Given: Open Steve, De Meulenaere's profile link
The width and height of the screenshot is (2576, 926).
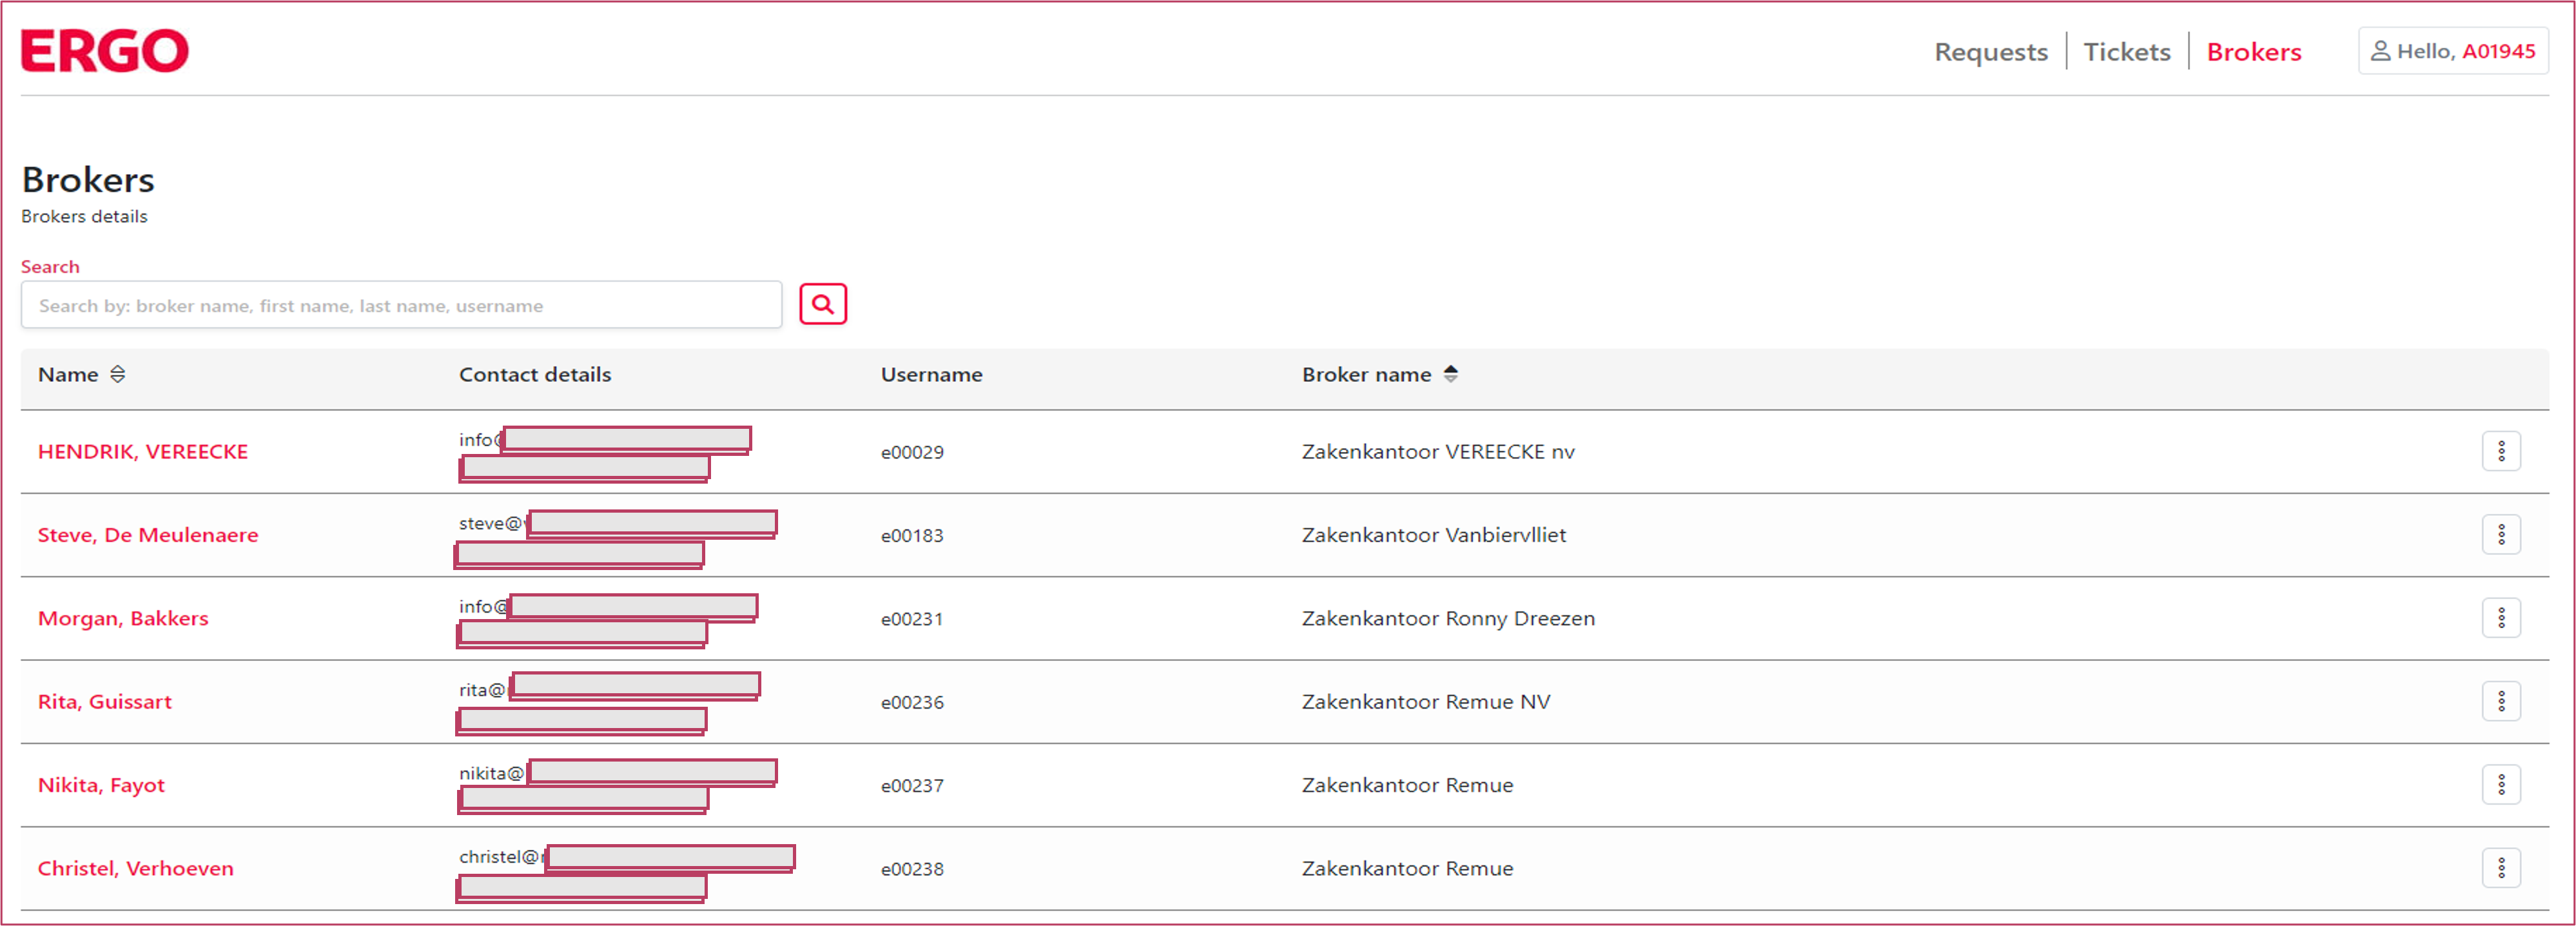Looking at the screenshot, I should [148, 535].
